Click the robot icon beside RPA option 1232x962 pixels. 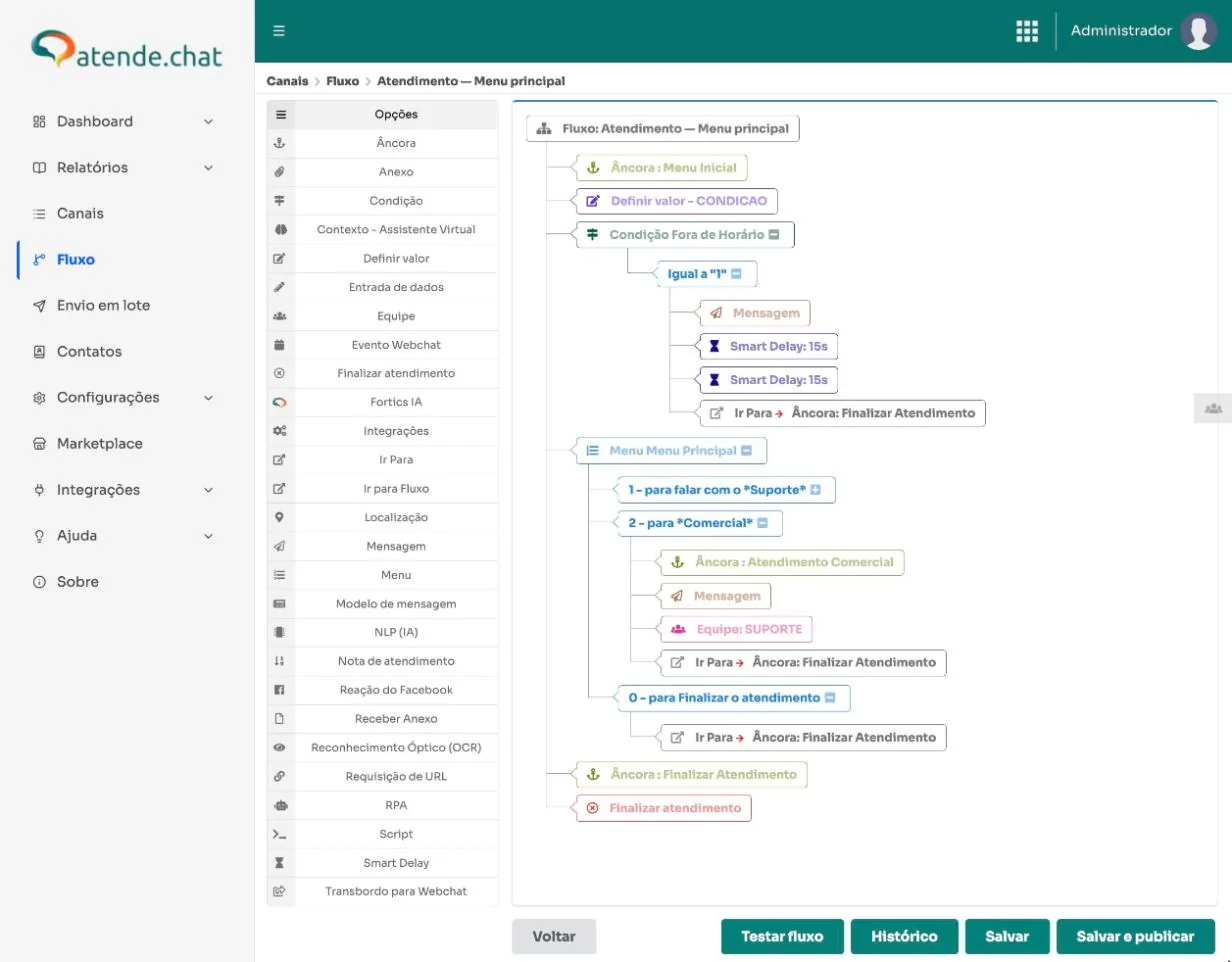click(x=280, y=805)
